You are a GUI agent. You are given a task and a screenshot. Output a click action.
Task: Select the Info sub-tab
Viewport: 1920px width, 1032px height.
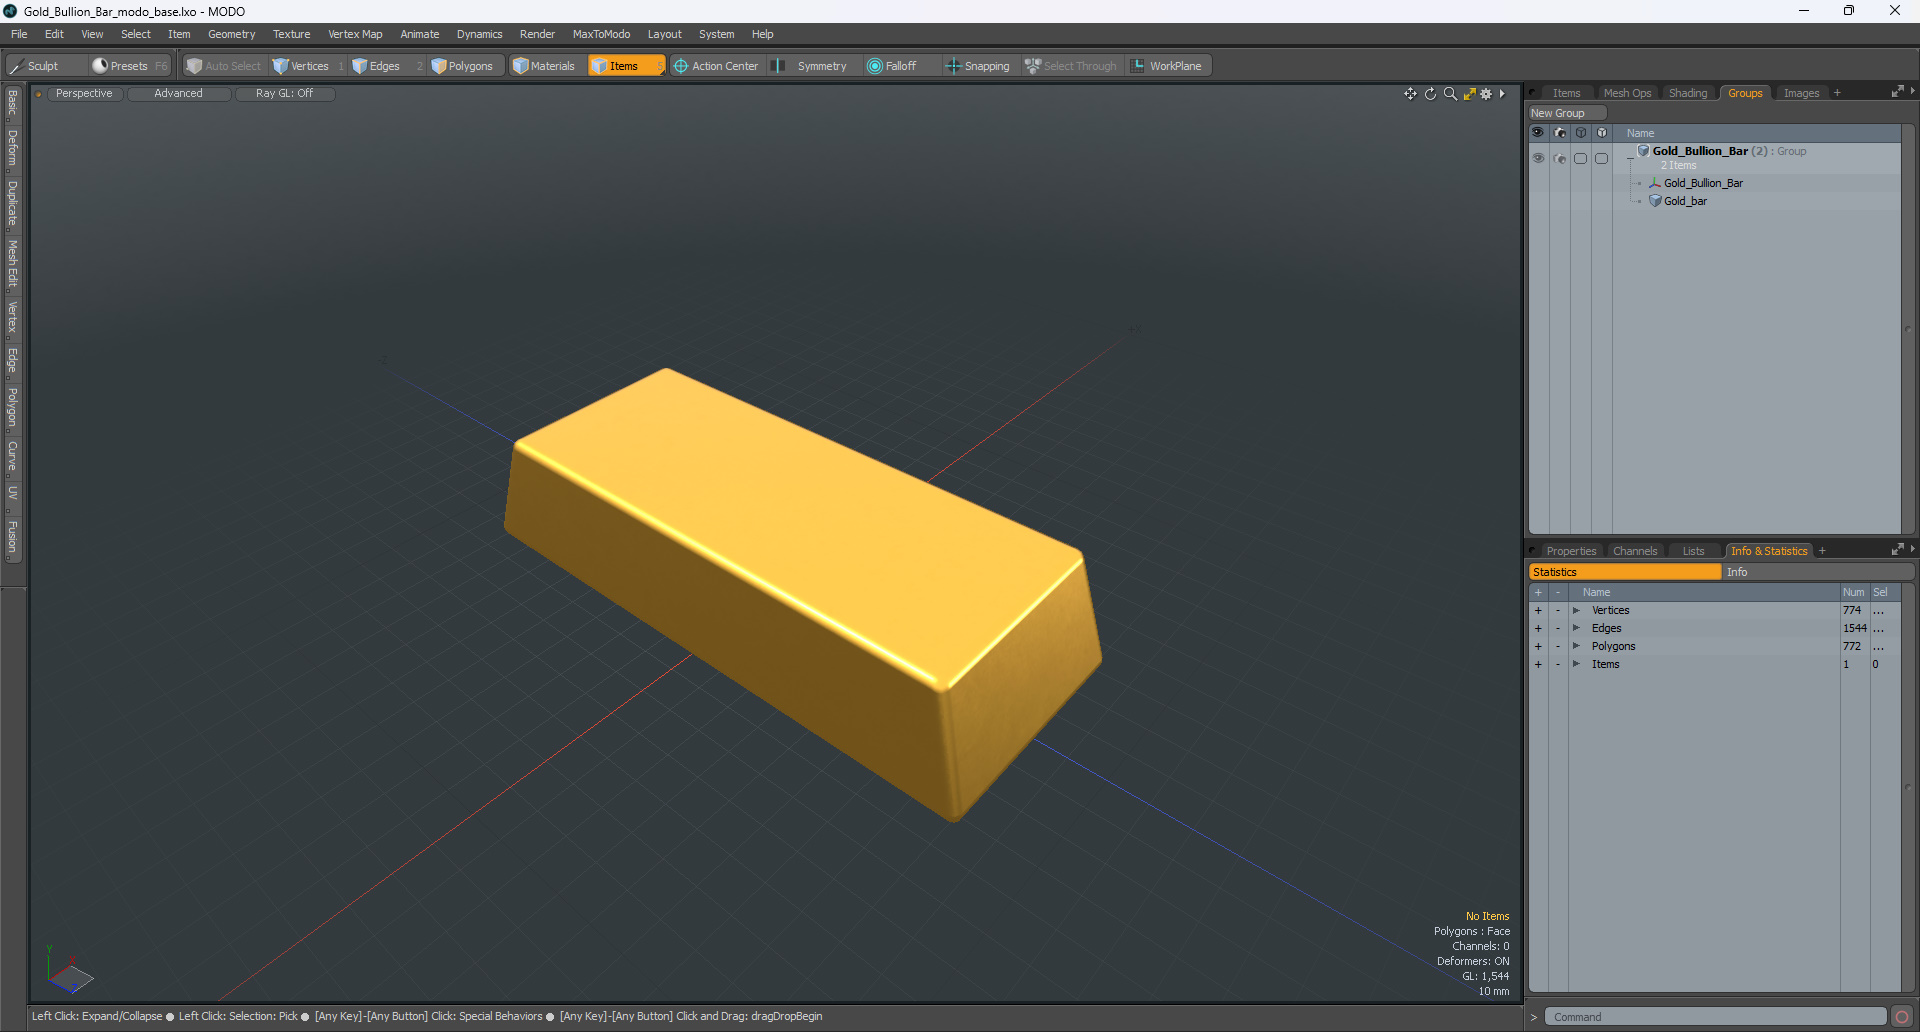1817,572
